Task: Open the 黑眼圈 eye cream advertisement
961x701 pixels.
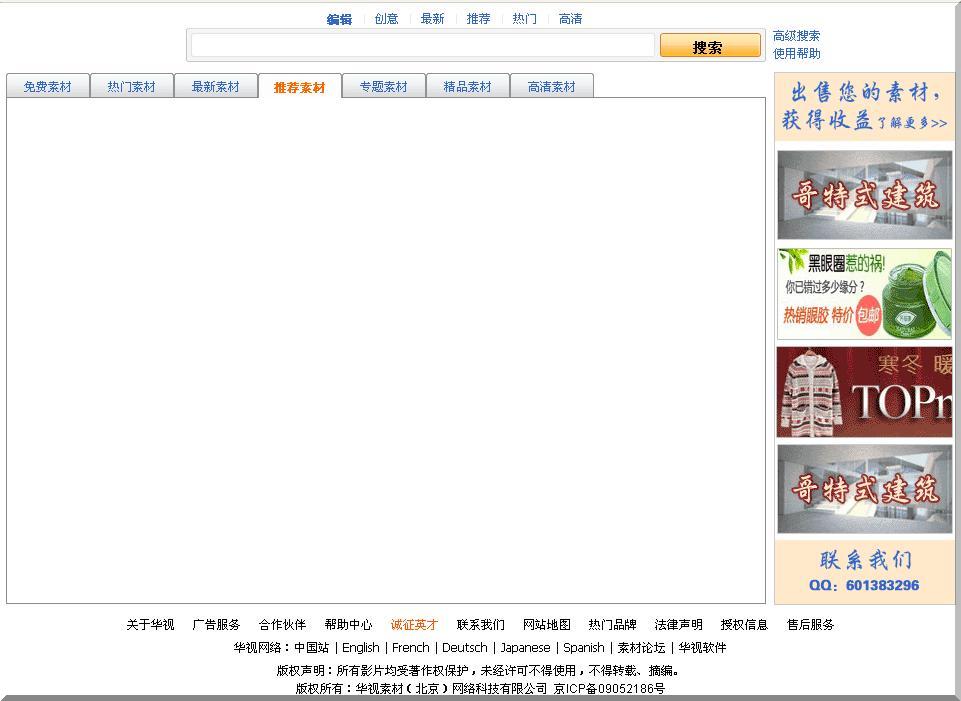Action: [x=864, y=294]
